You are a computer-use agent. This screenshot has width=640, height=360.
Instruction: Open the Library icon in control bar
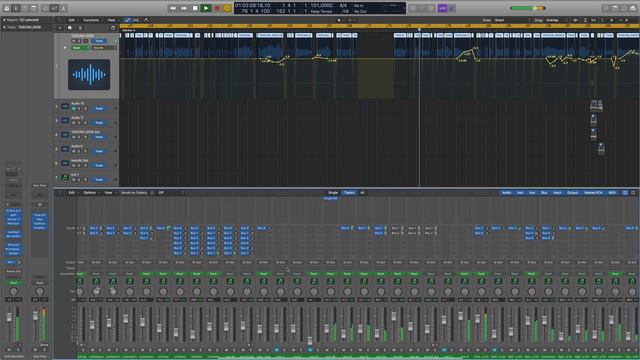point(7,8)
